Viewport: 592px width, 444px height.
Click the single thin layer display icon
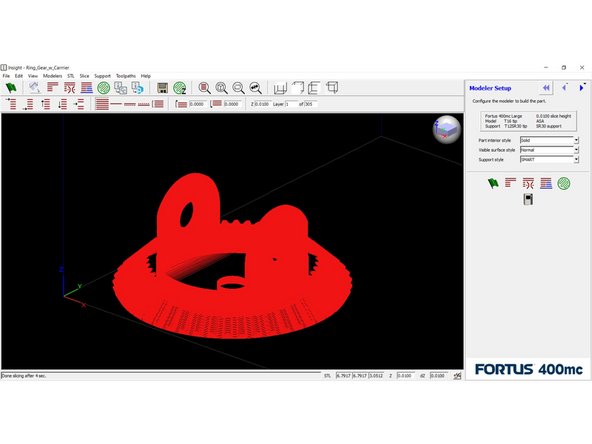116,104
